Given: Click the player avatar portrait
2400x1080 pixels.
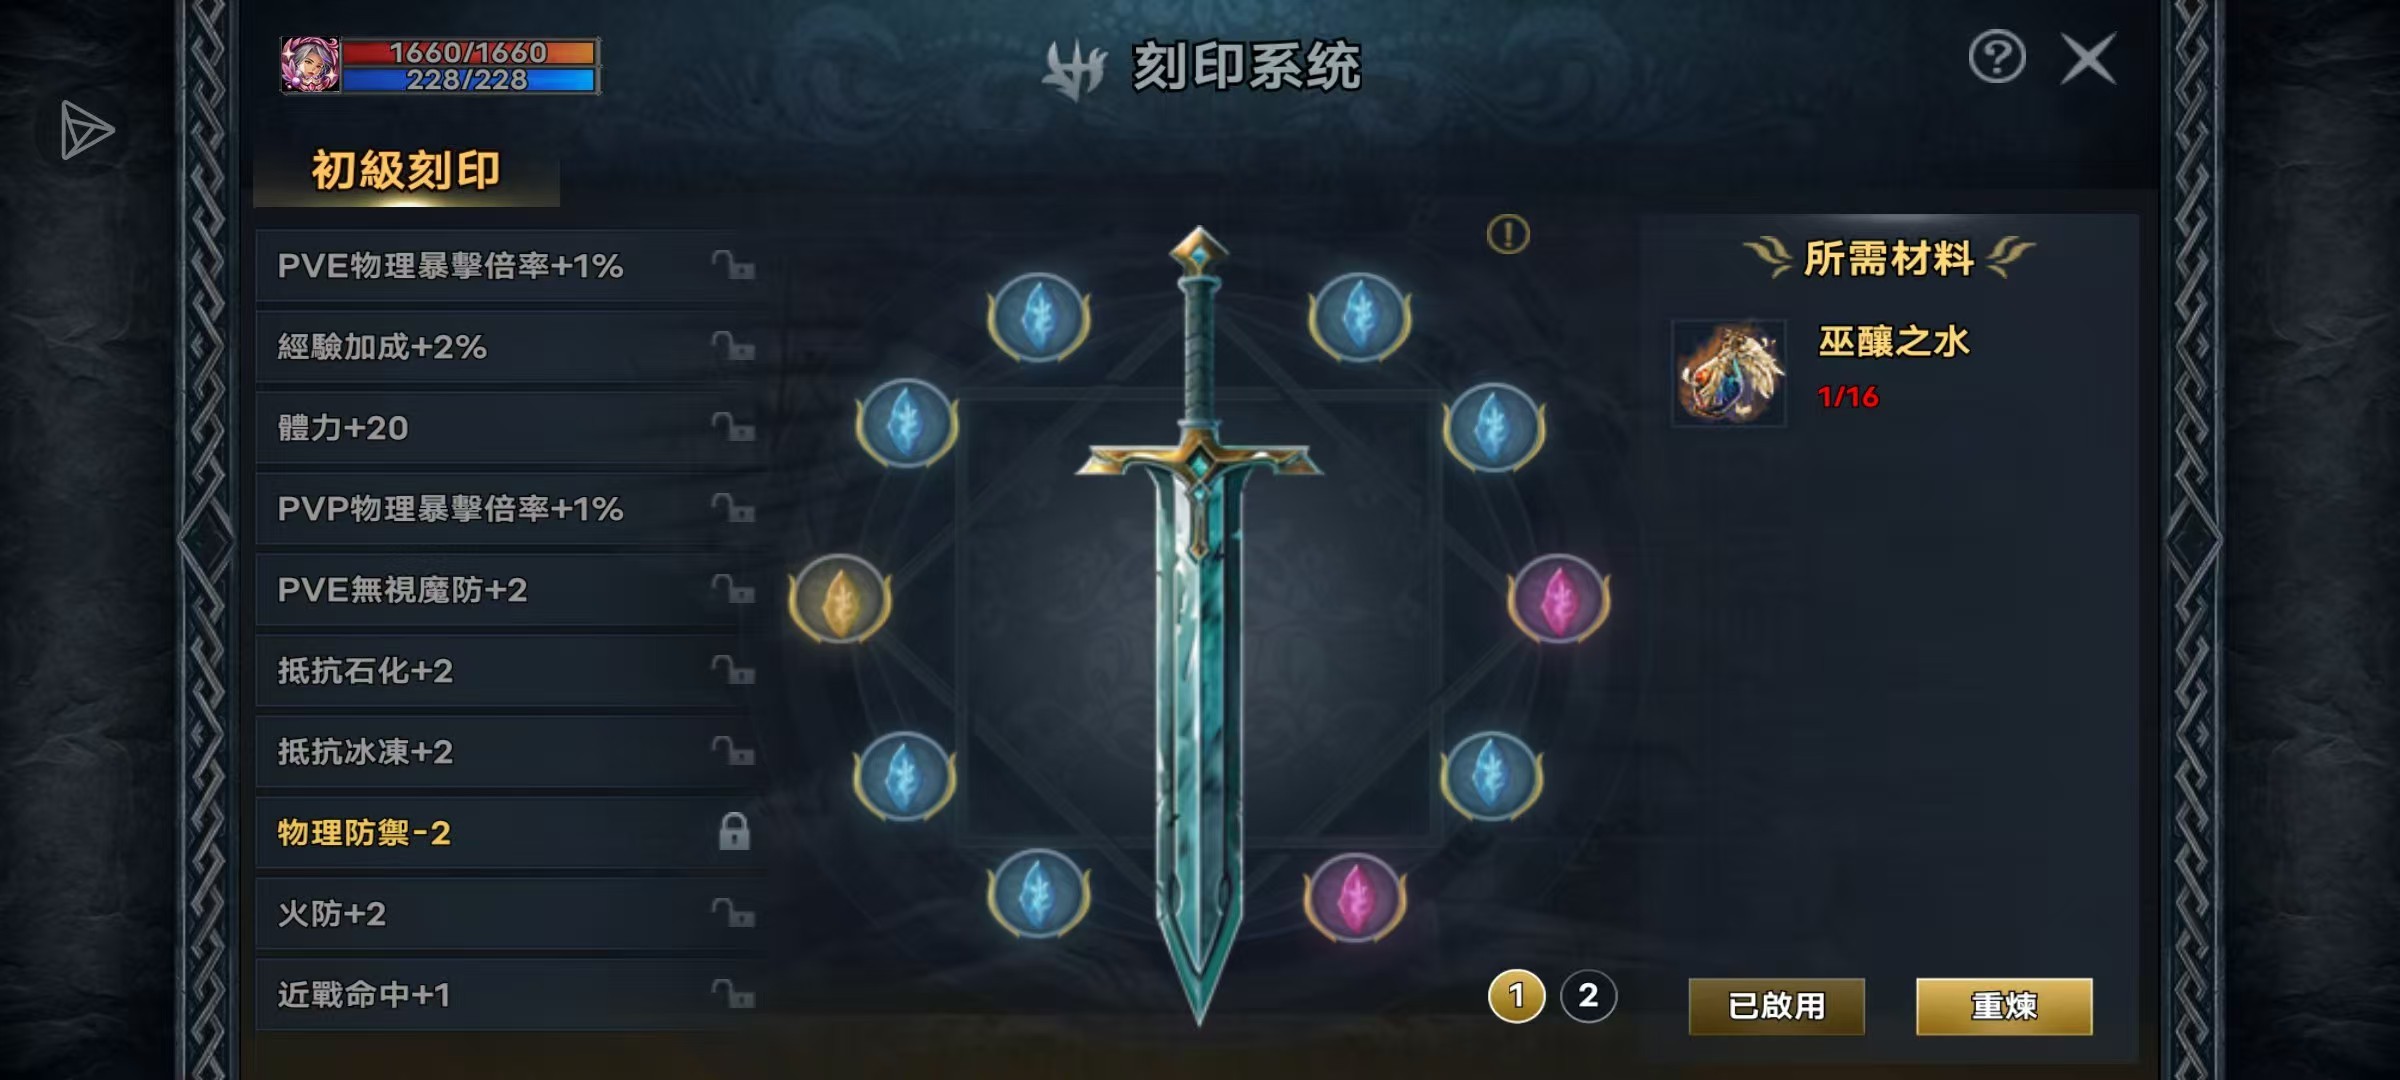Looking at the screenshot, I should (x=310, y=66).
